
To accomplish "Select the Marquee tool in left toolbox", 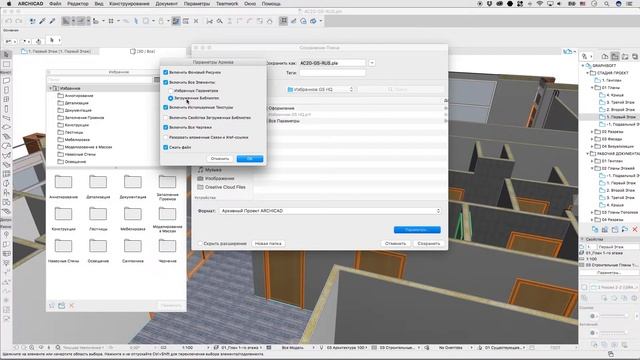I will (6, 64).
